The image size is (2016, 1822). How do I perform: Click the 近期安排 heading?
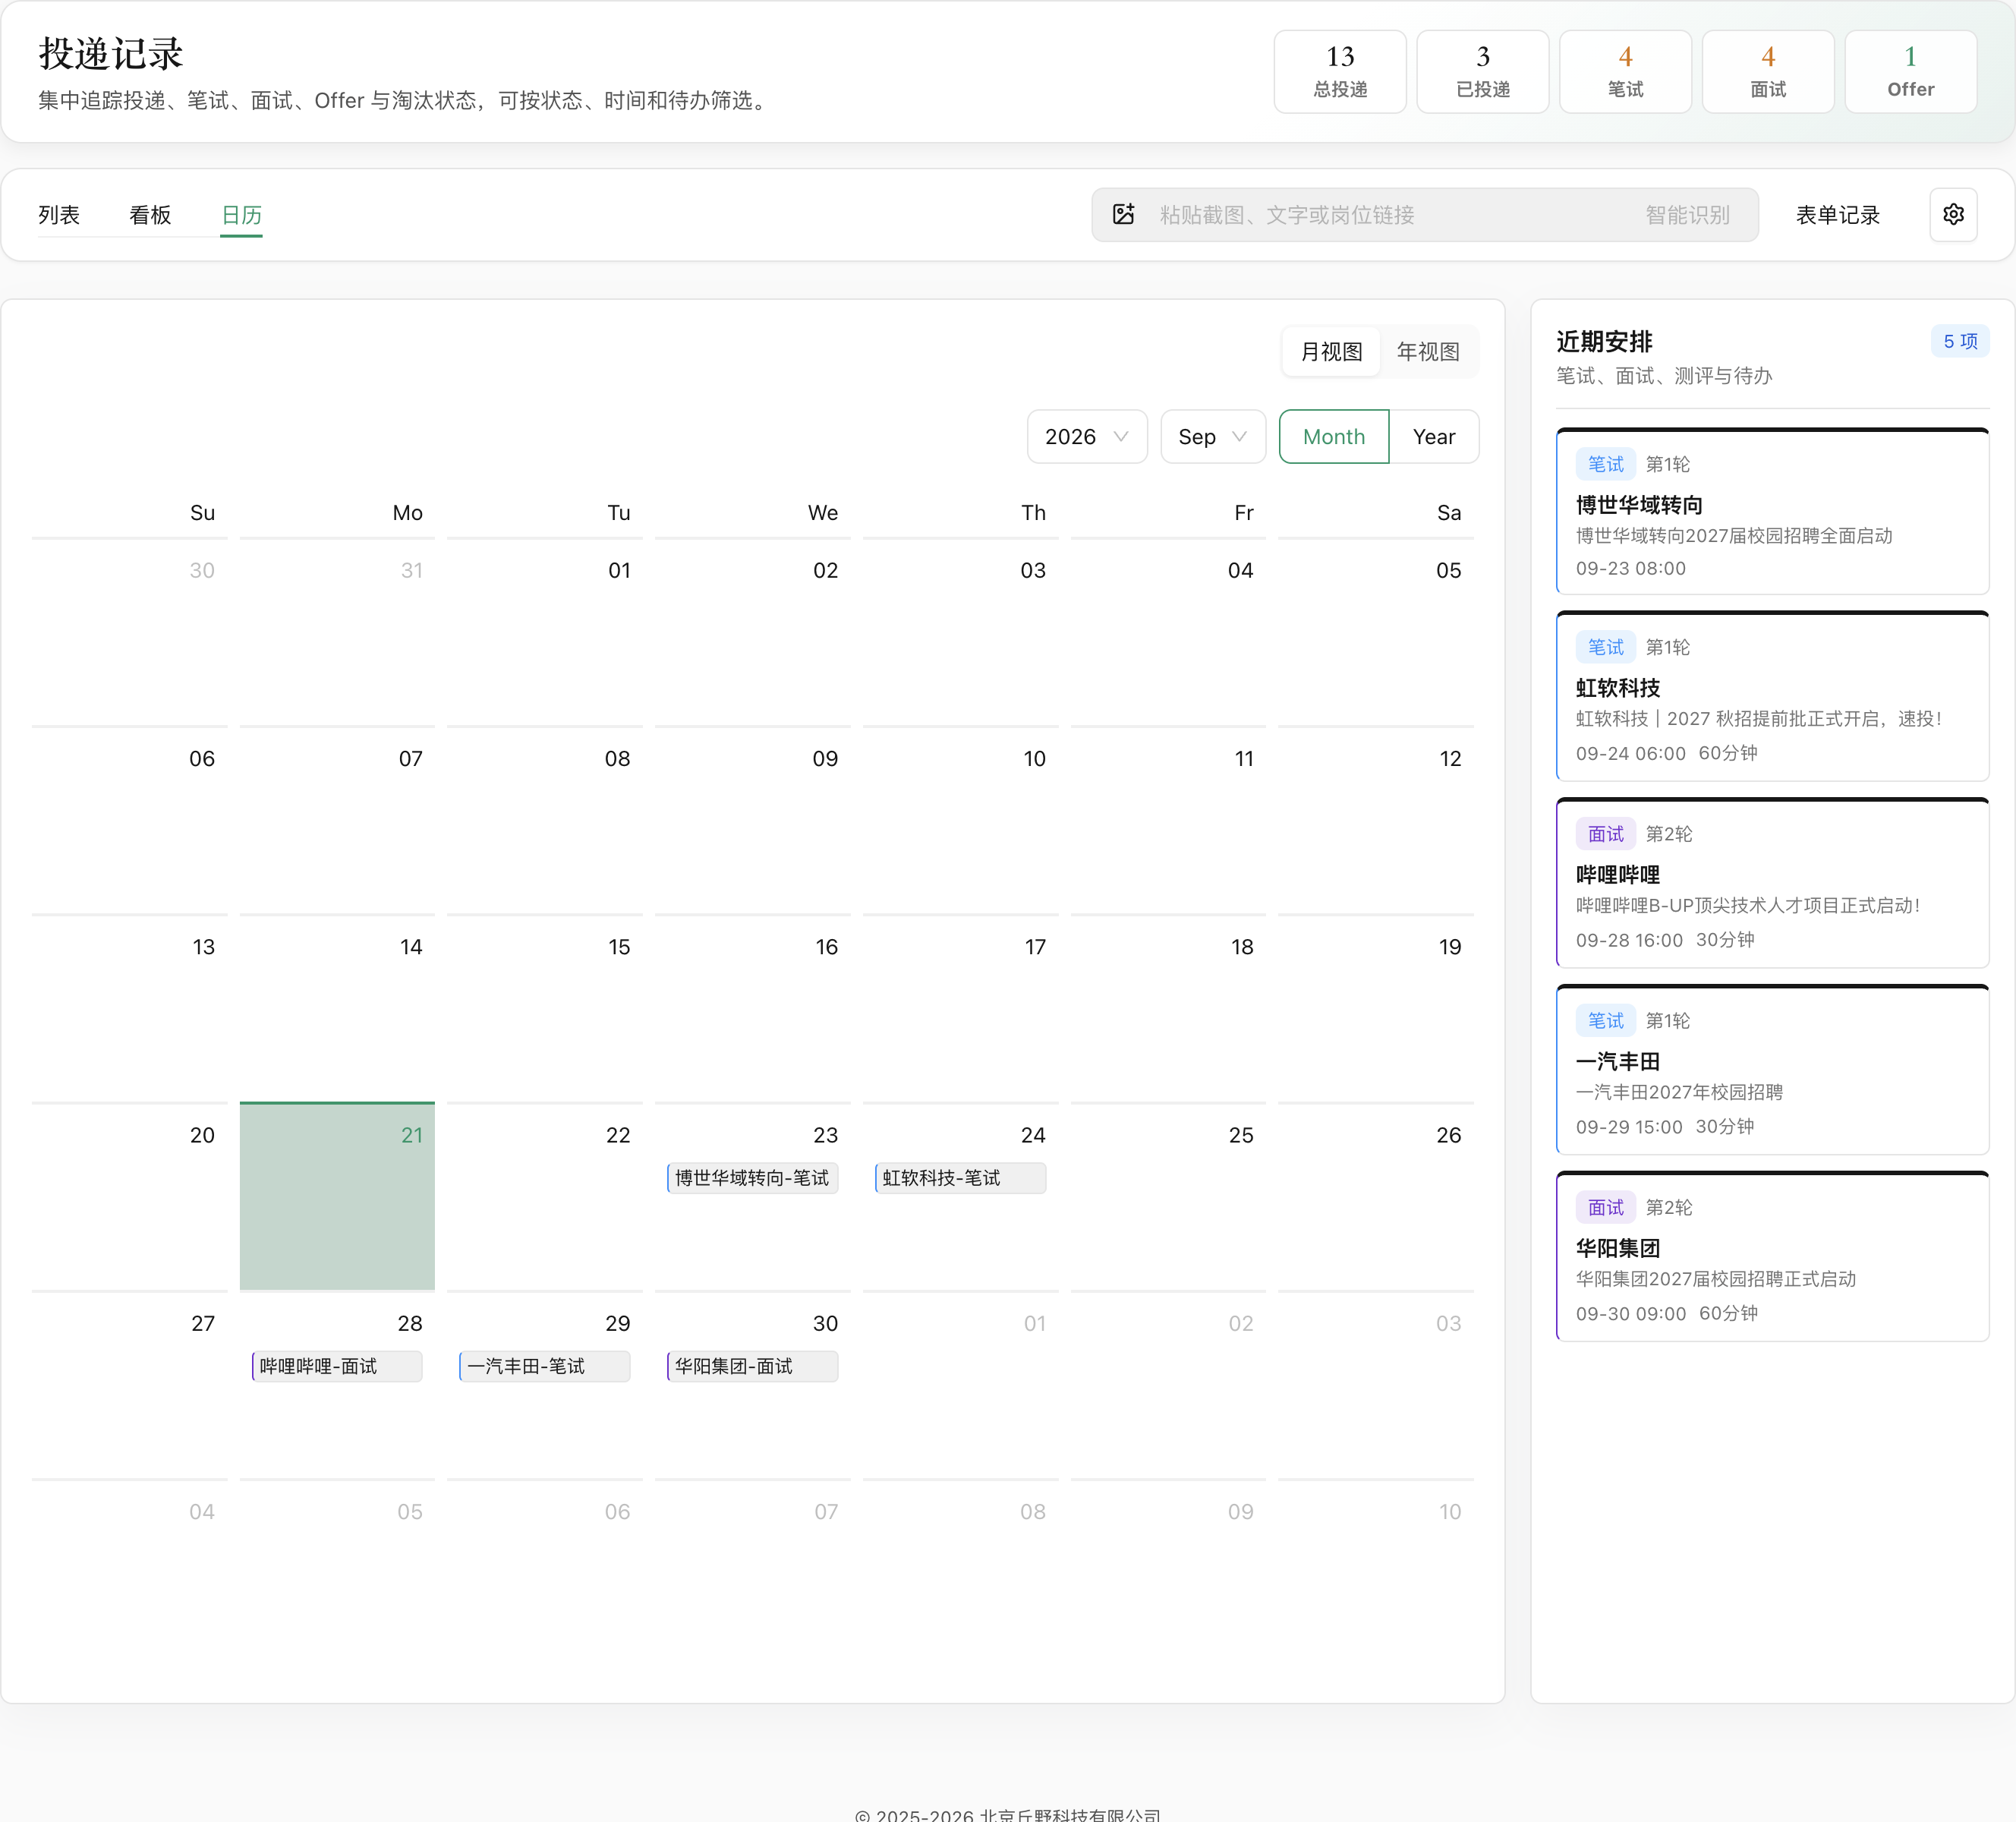1604,341
